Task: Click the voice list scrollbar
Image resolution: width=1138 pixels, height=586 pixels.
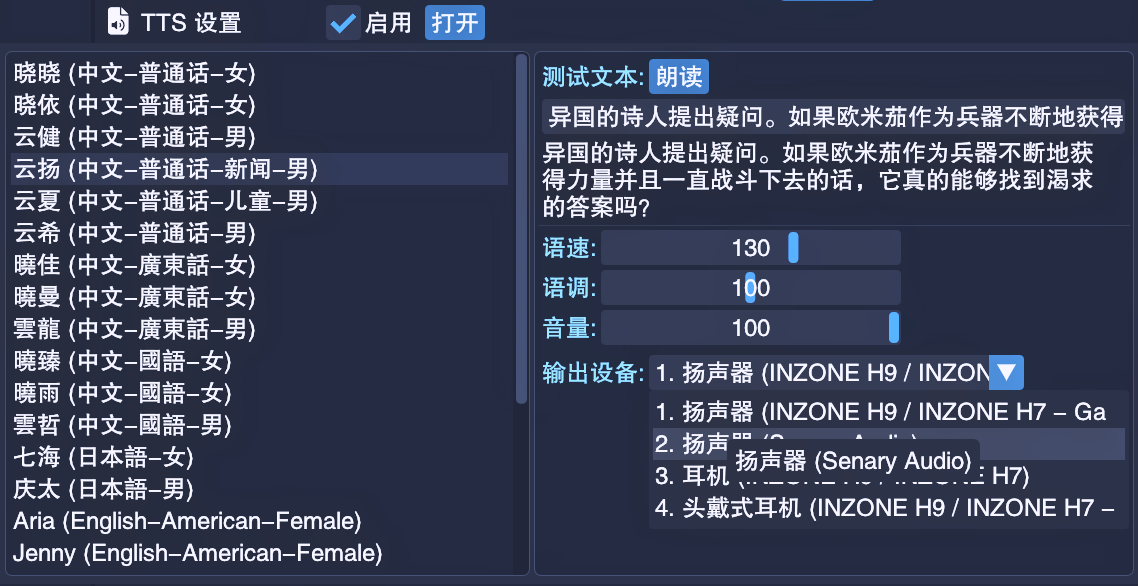Action: 521,230
